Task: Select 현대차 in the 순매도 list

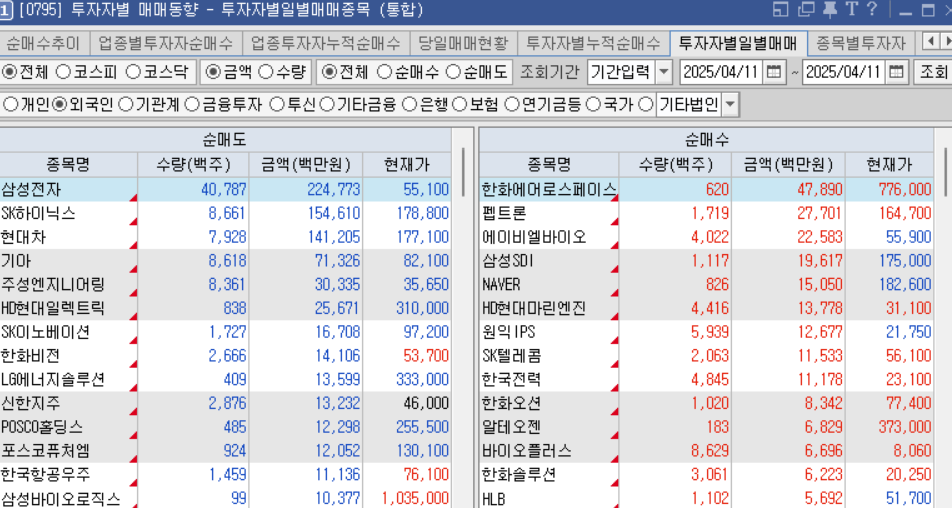Action: (x=225, y=237)
